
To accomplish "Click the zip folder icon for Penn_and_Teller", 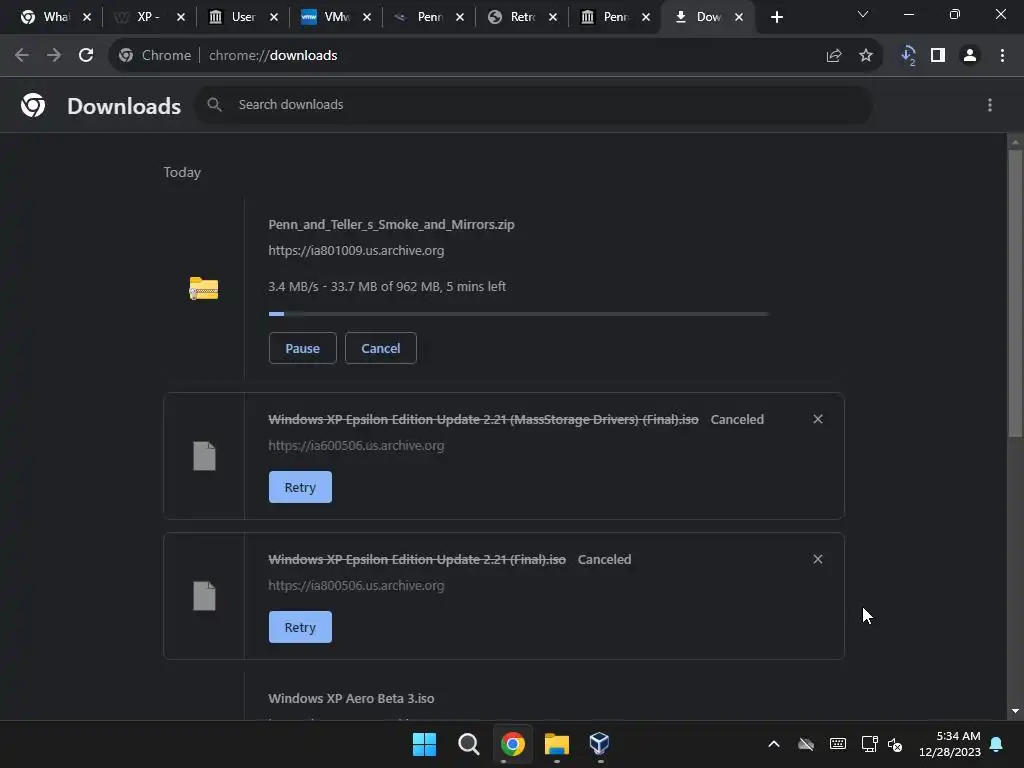I will coord(204,288).
